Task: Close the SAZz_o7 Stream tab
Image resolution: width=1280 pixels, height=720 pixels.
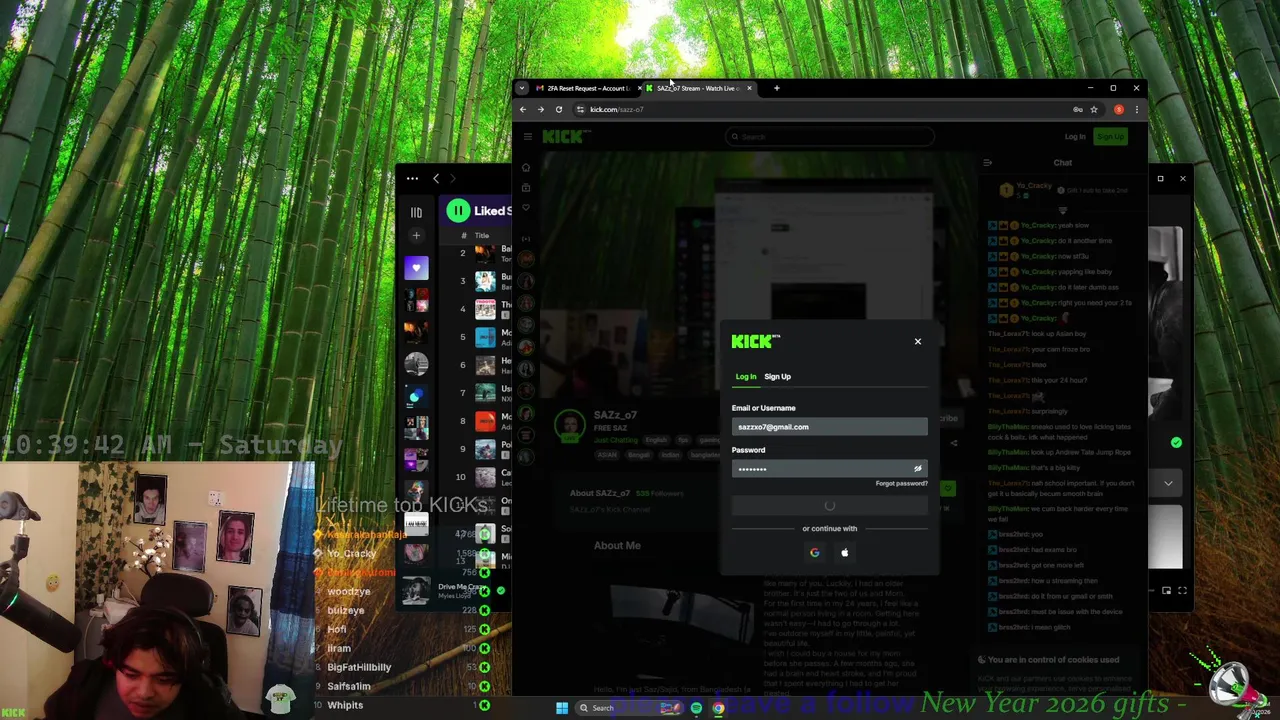Action: [749, 88]
